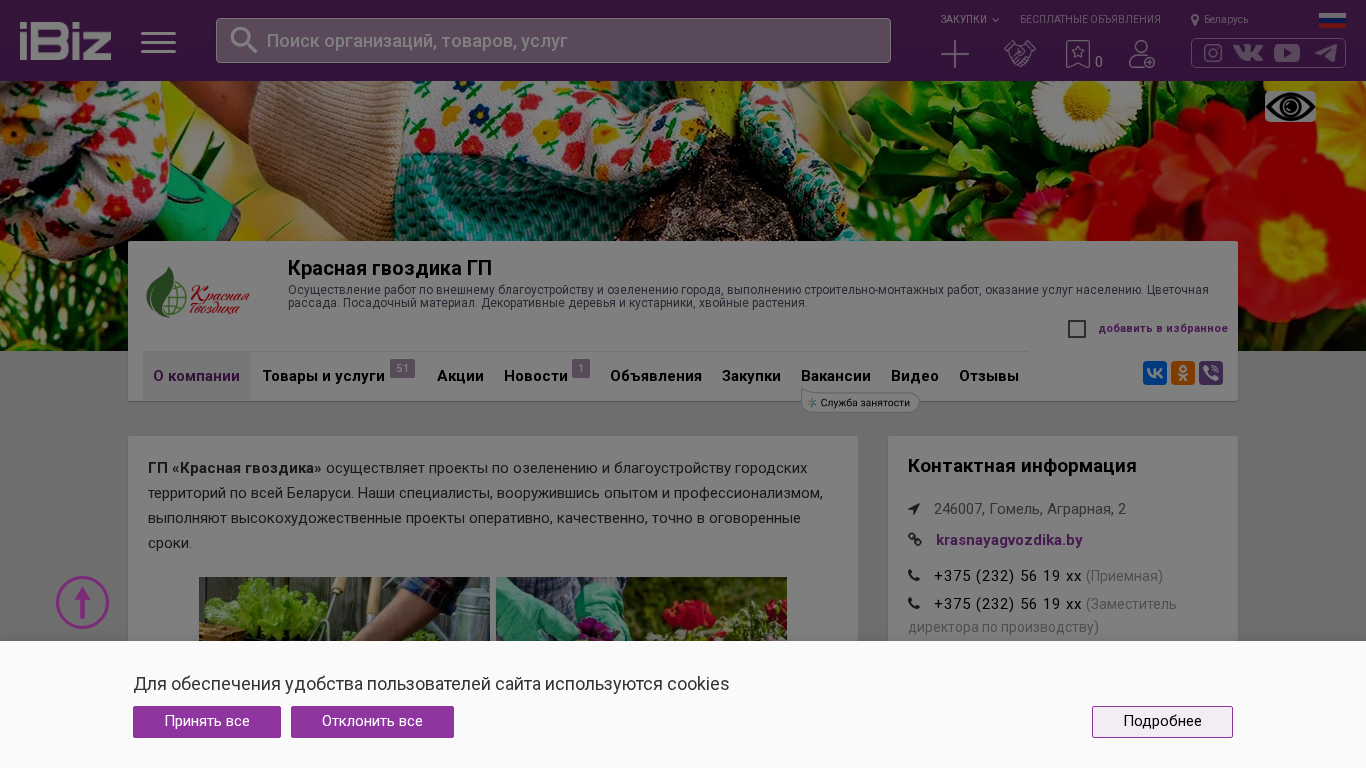The image size is (1366, 768).
Task: Open the О компании tab
Action: point(196,376)
